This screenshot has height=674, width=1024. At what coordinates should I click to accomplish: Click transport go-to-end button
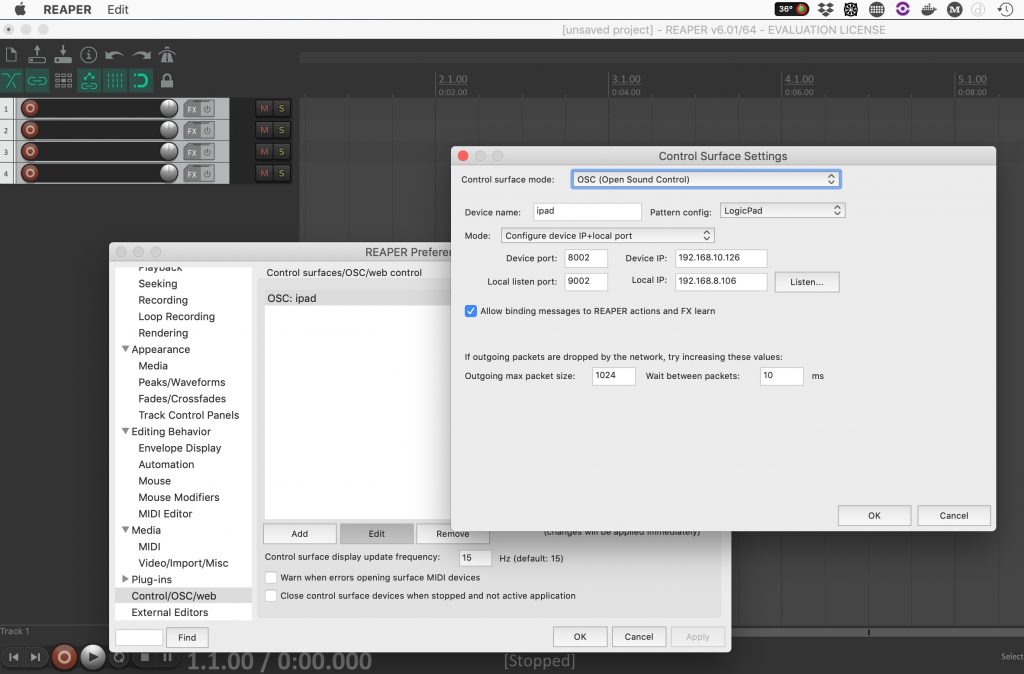click(x=35, y=657)
